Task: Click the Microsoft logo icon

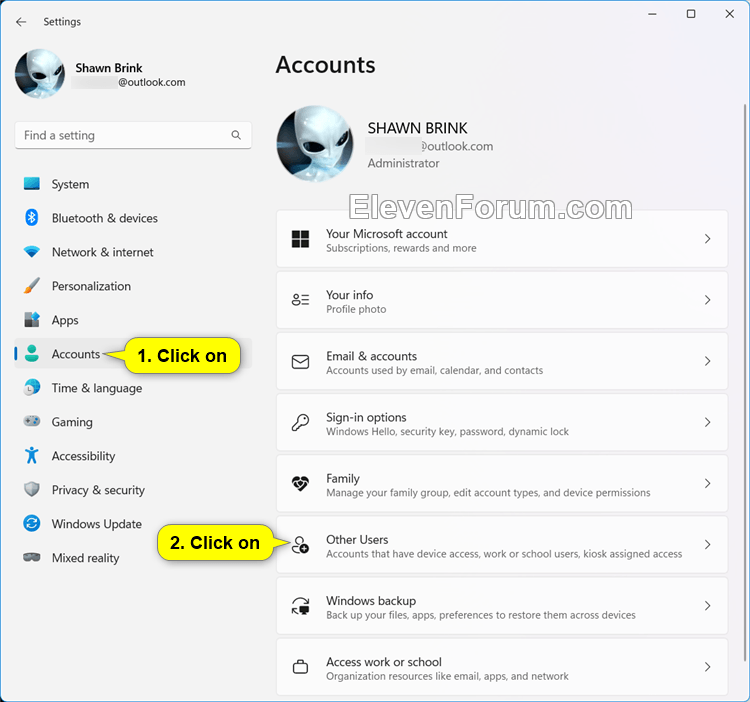Action: [300, 239]
